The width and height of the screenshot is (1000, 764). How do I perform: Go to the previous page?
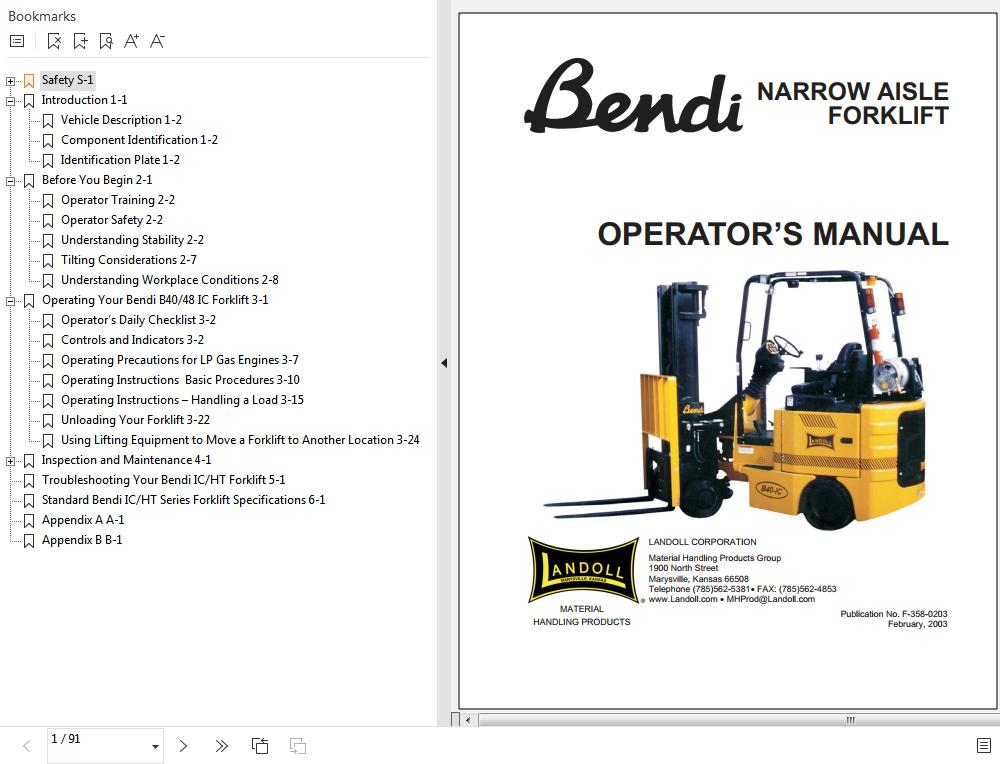tap(27, 746)
